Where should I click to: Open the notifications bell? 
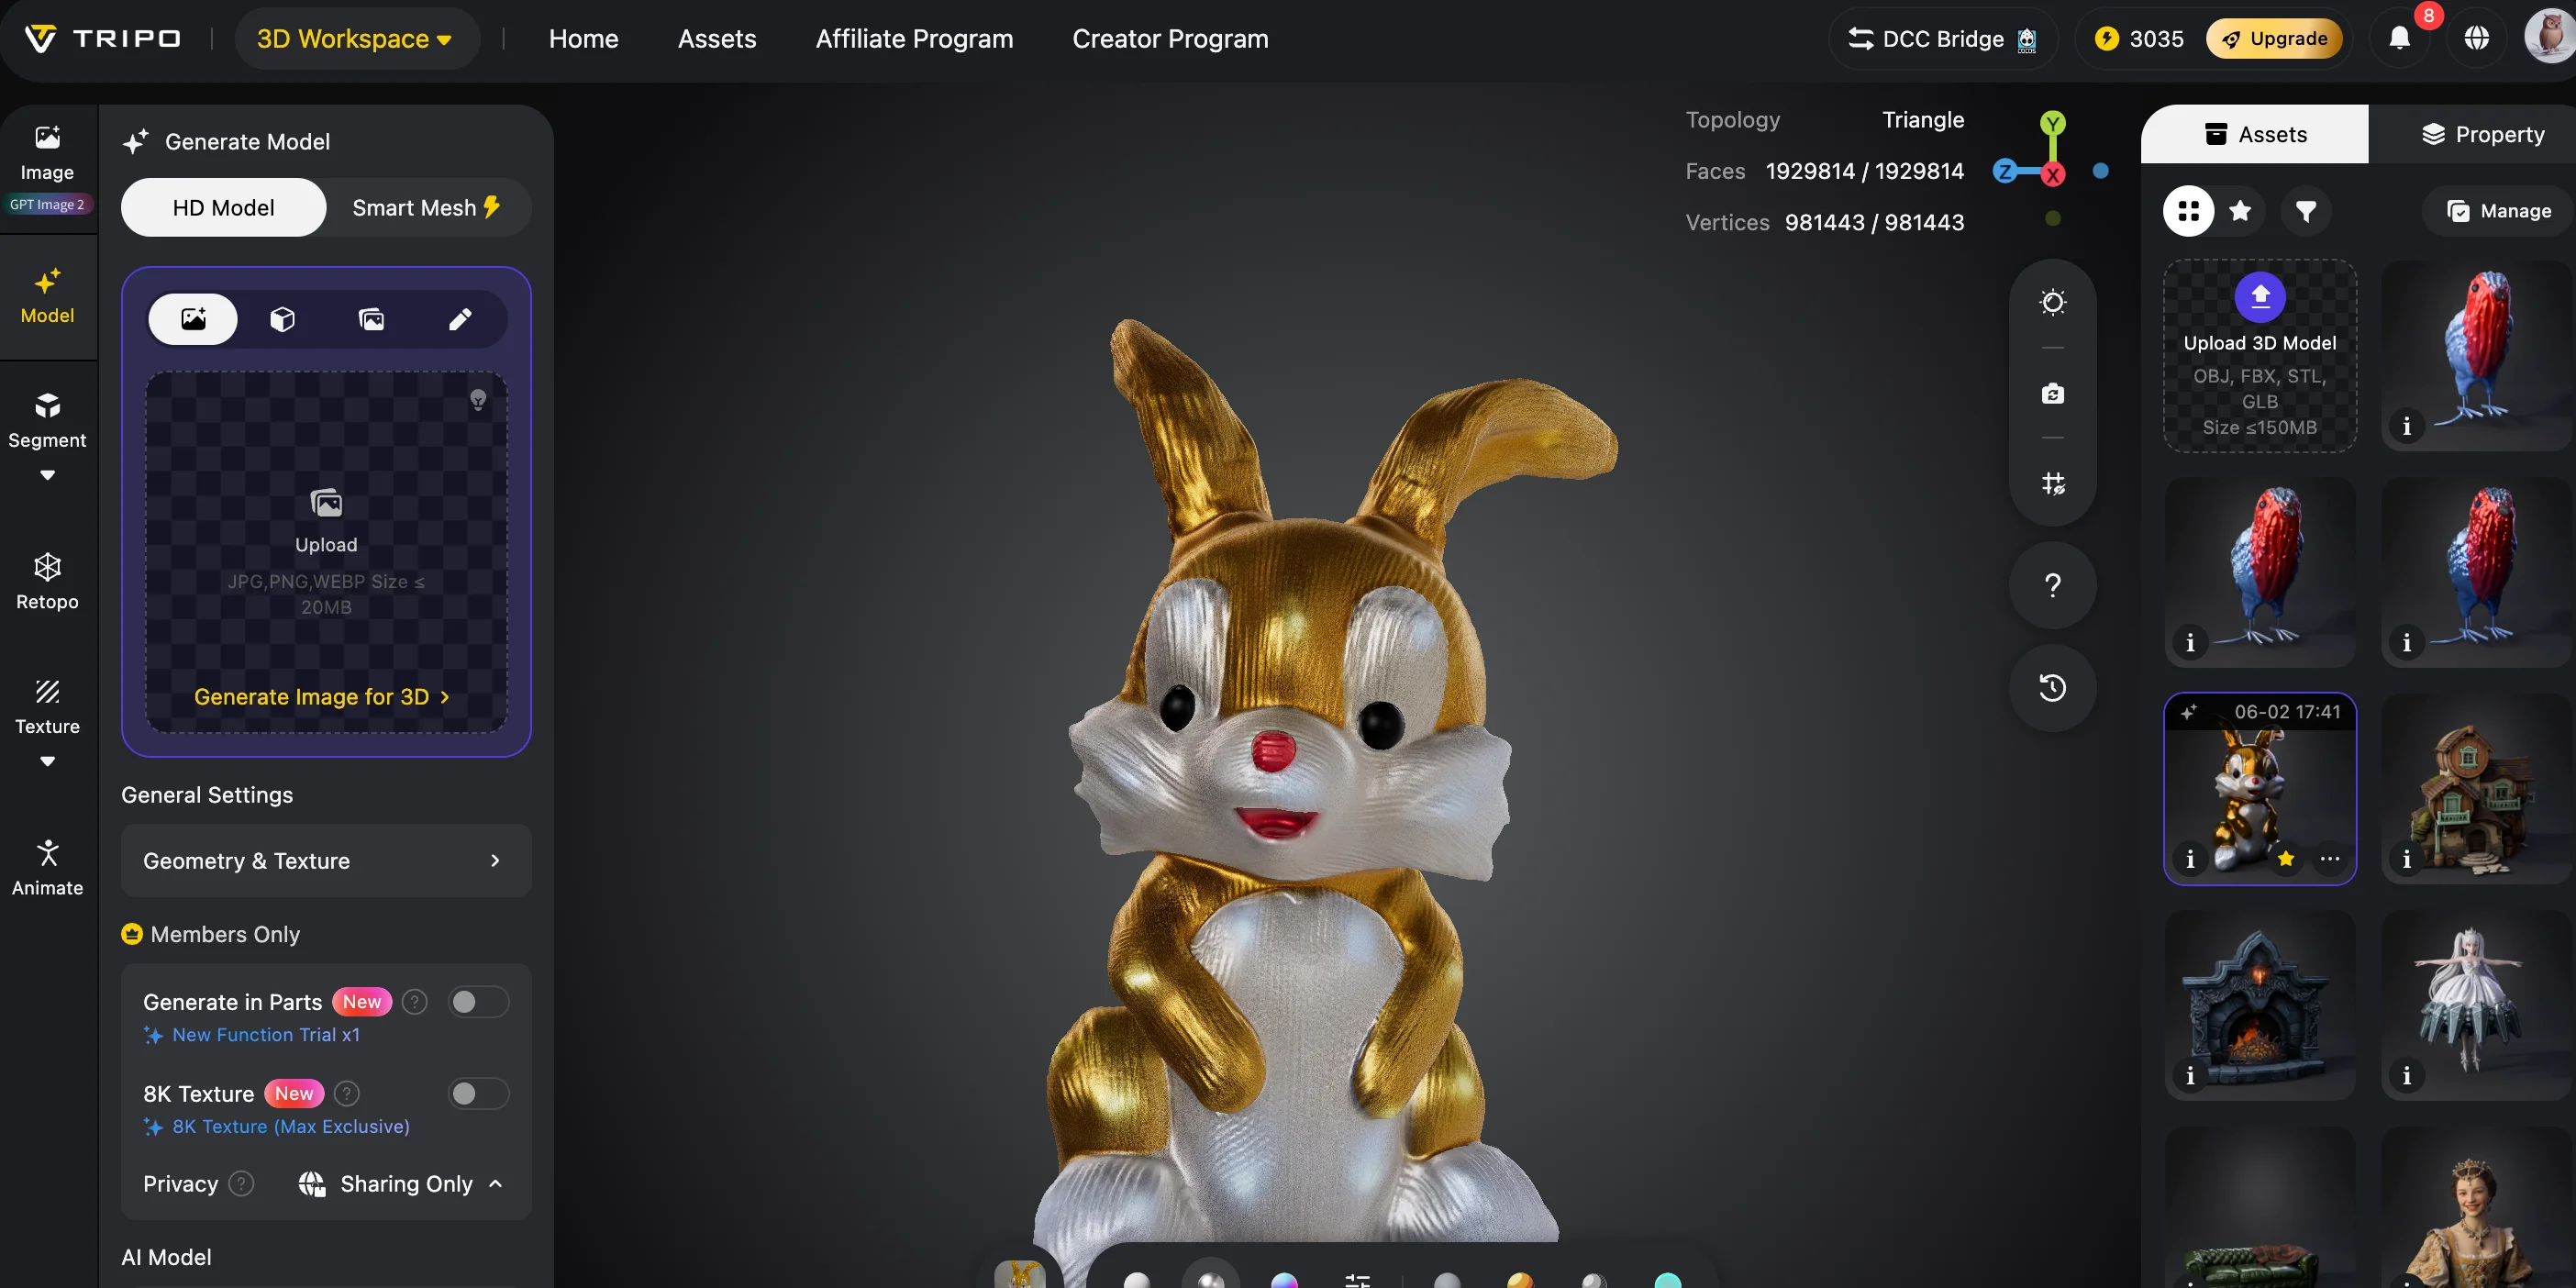(x=2399, y=39)
